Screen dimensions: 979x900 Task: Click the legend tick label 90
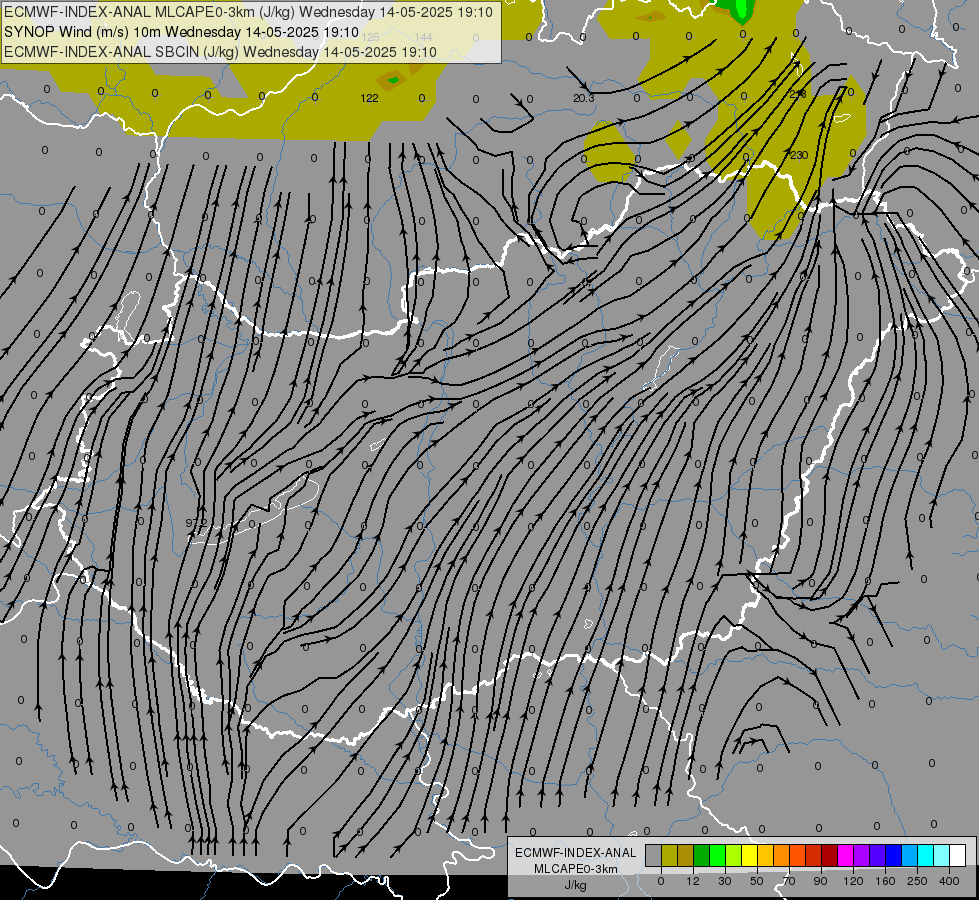(820, 882)
